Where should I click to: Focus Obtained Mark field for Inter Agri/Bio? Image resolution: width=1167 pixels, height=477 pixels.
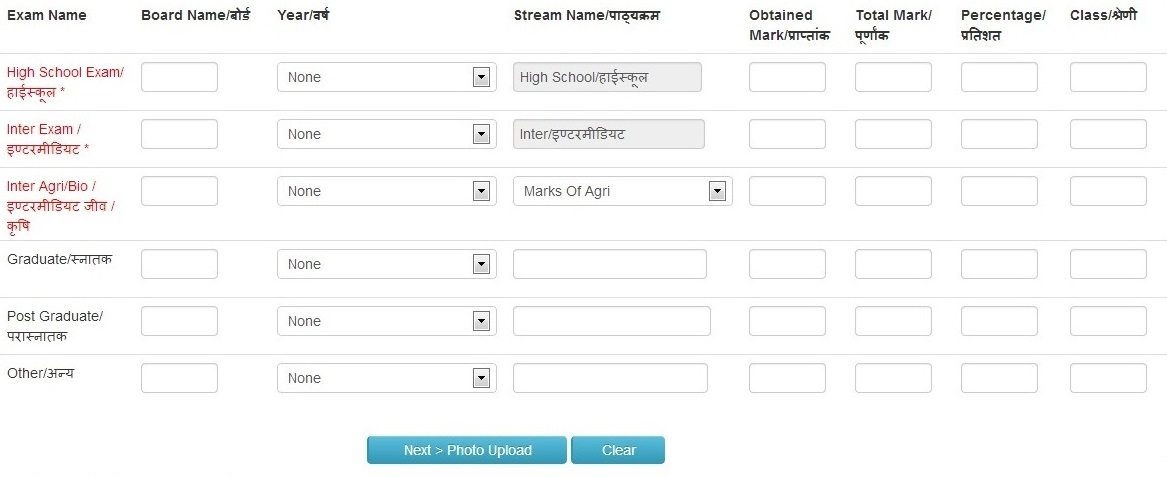pos(787,191)
